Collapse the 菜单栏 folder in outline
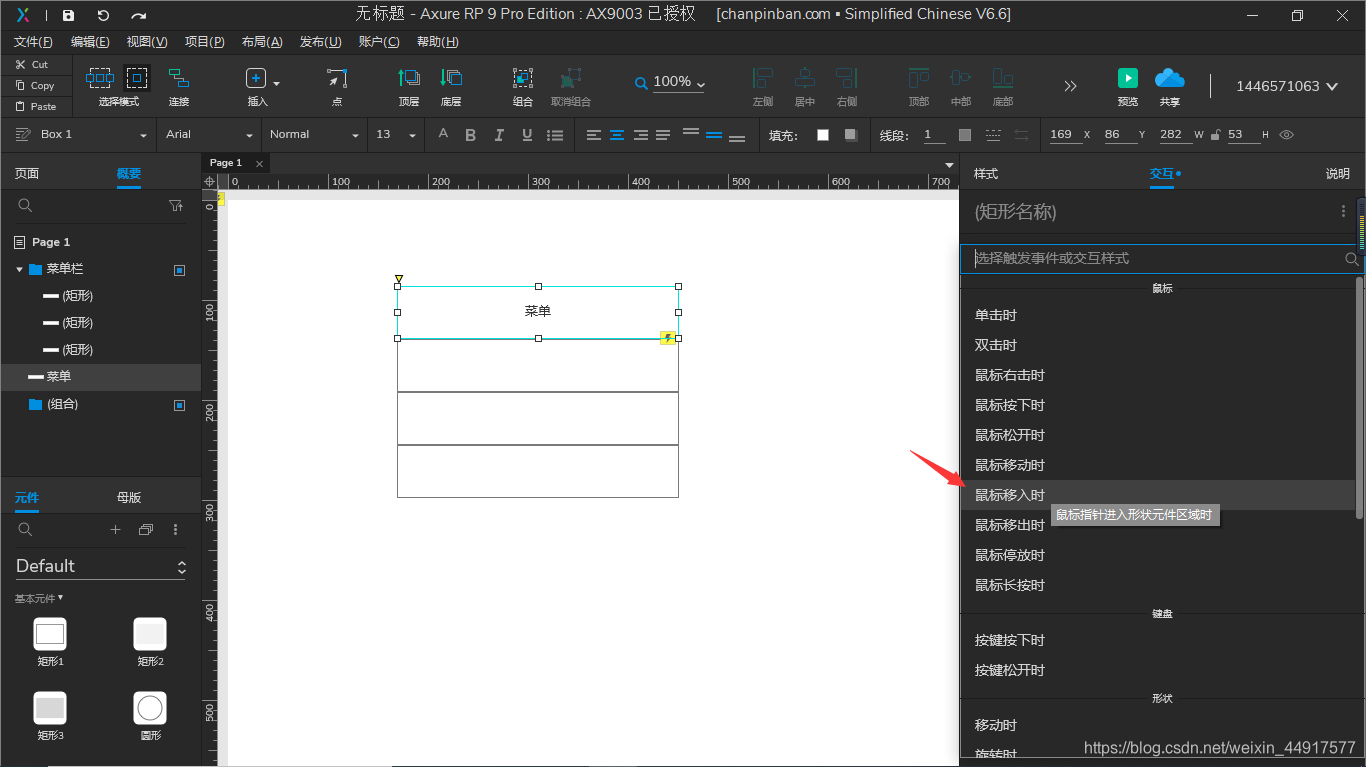Viewport: 1366px width, 767px height. coord(19,269)
